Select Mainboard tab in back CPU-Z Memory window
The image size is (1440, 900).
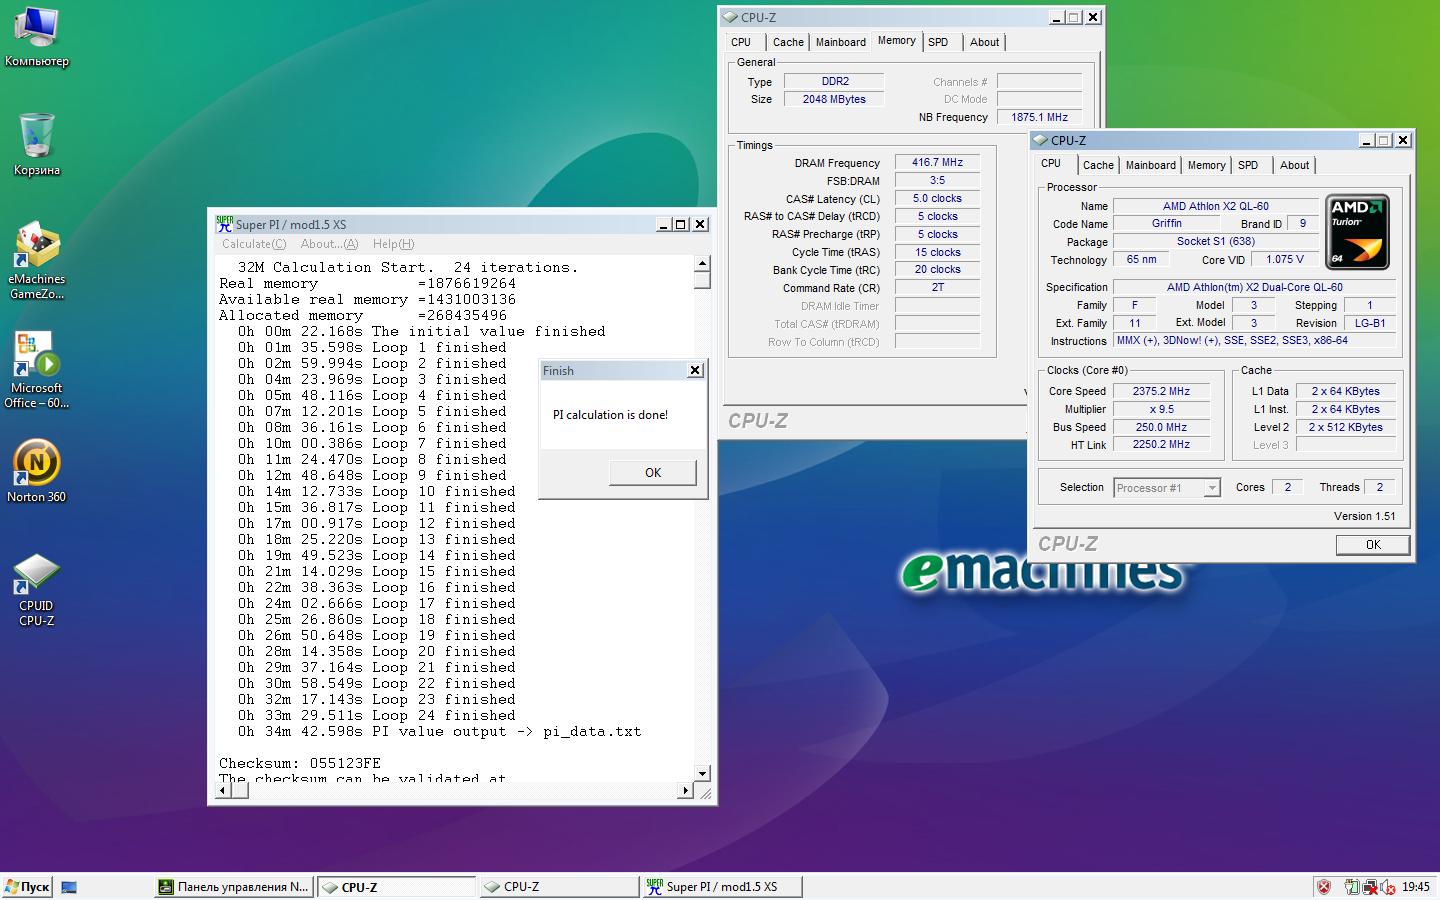[840, 42]
